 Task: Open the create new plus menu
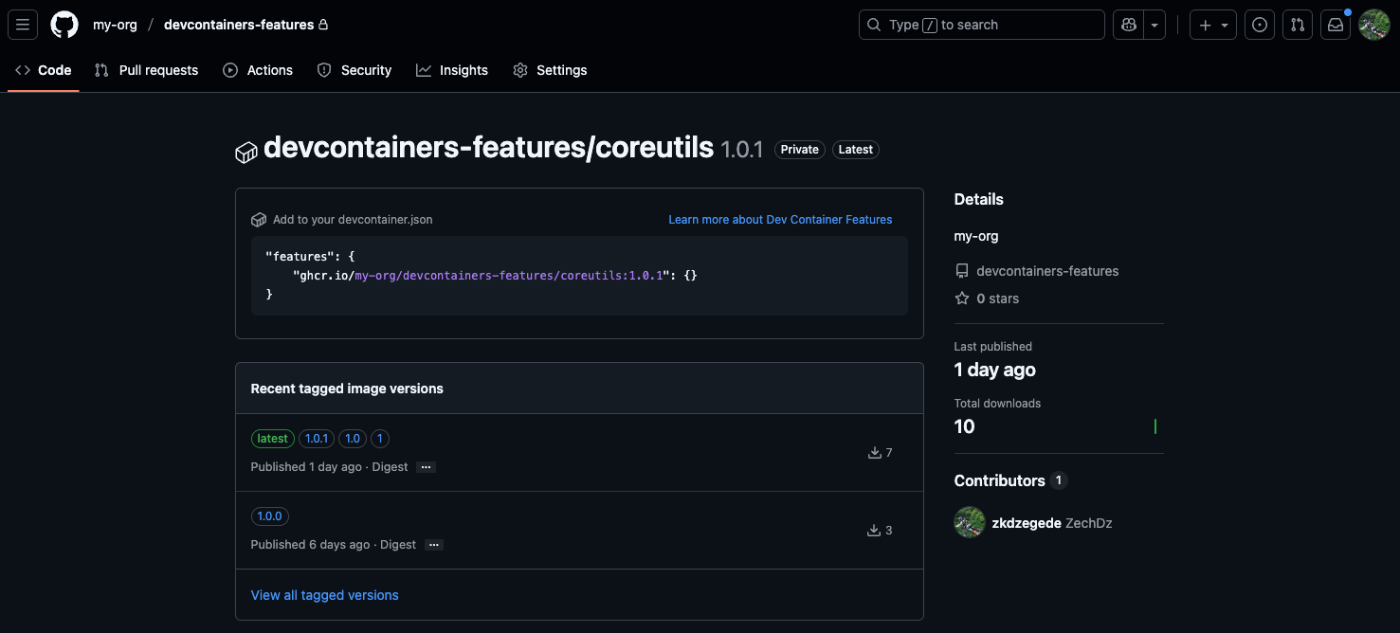coord(1213,25)
